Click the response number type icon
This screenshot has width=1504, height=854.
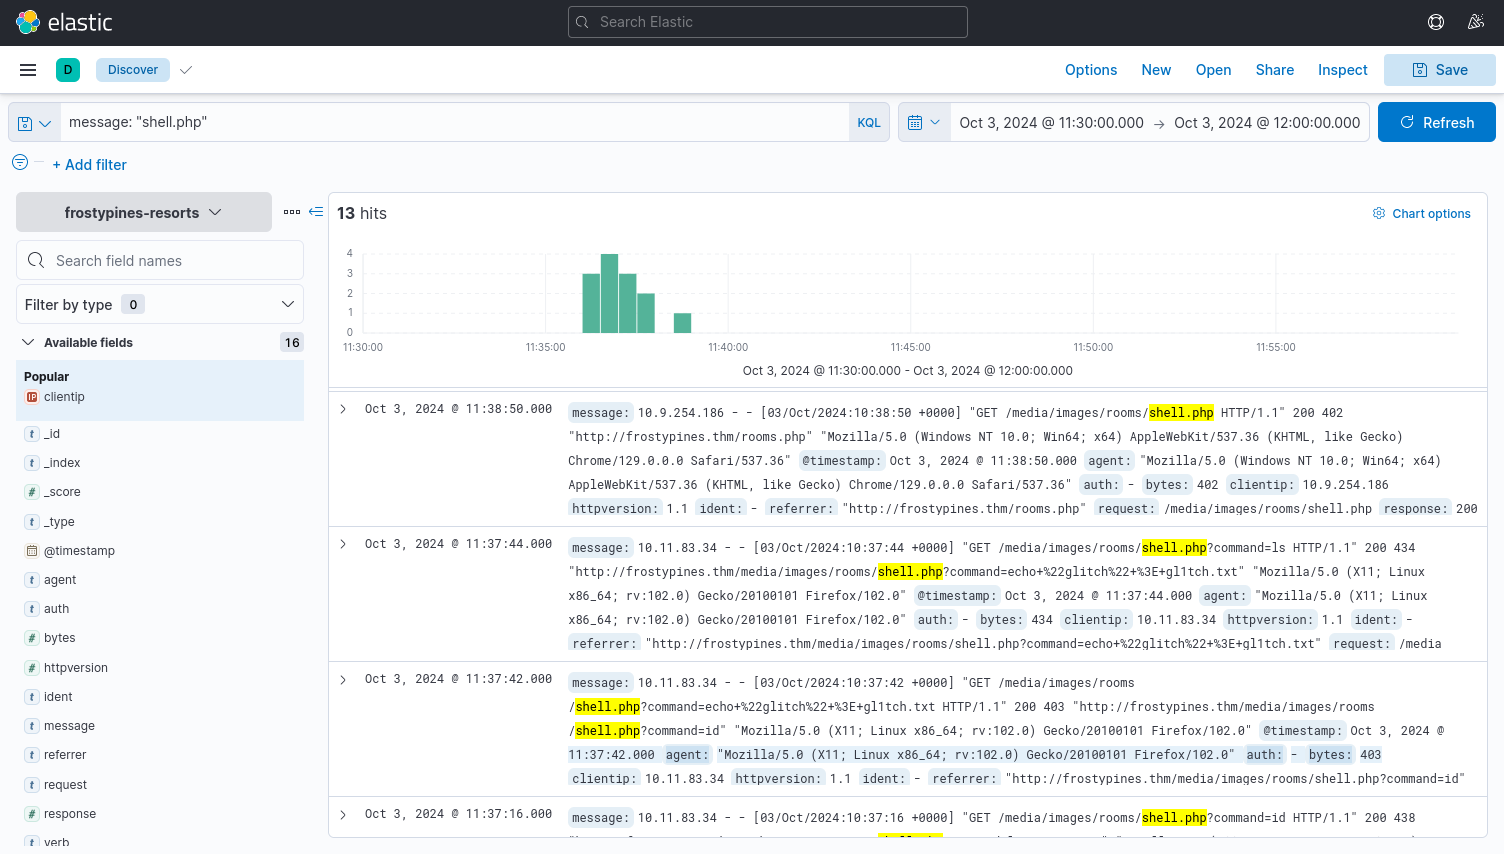click(32, 814)
